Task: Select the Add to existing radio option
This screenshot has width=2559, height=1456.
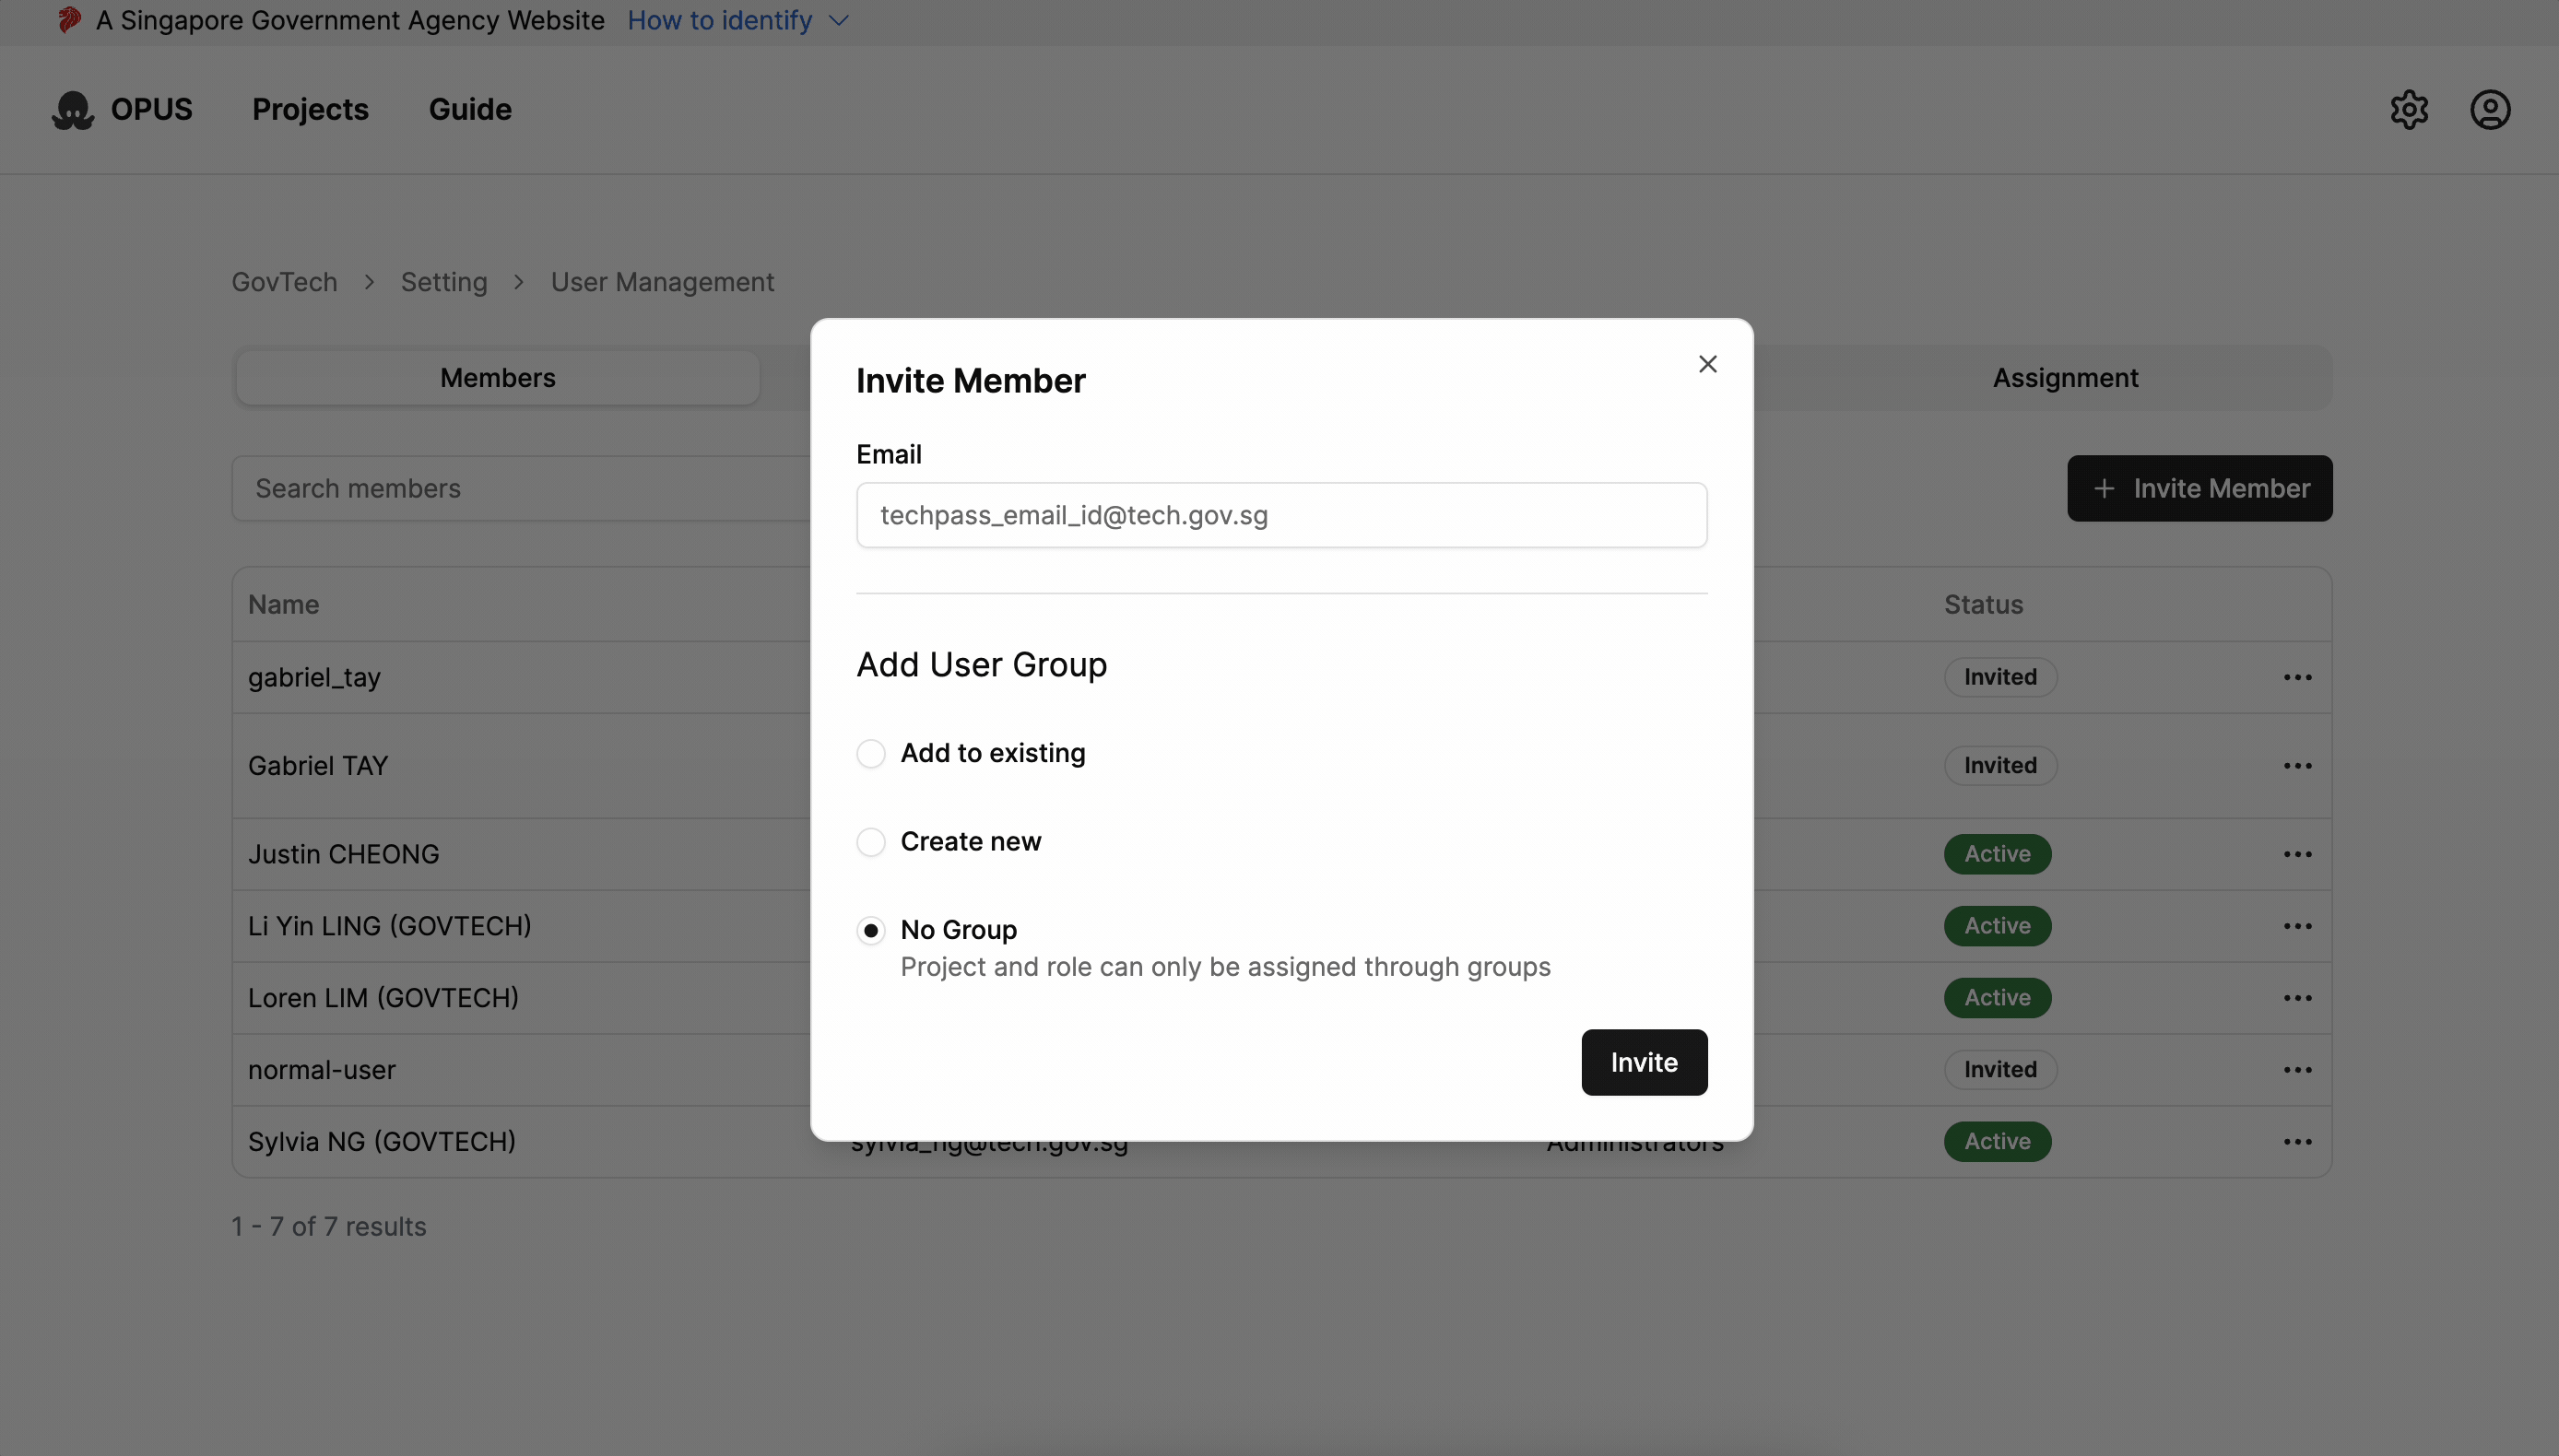Action: [871, 754]
